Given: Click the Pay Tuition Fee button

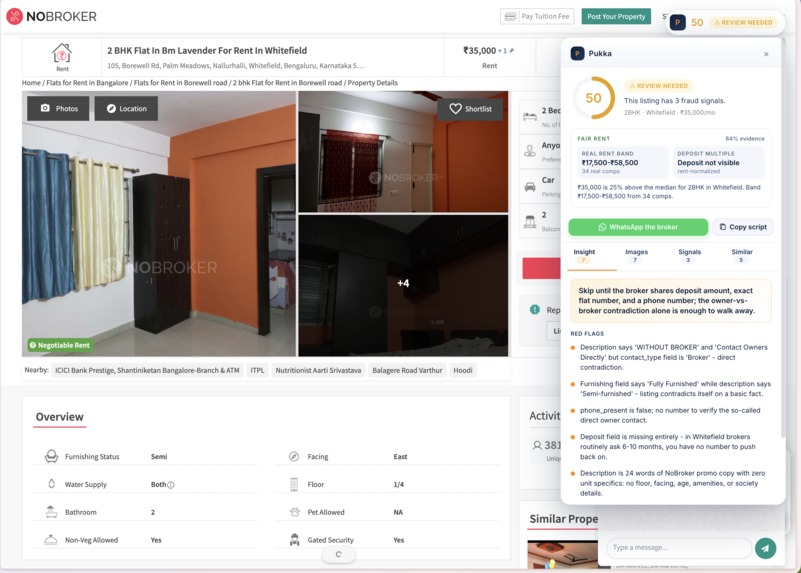Looking at the screenshot, I should 537,16.
